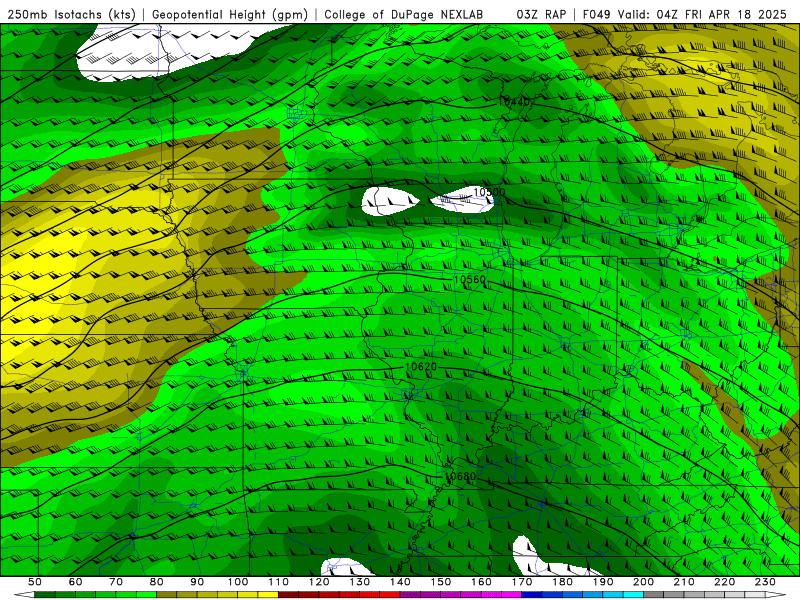Select the brightest magenta swatch in color bar
800x600 pixels.
(512, 594)
